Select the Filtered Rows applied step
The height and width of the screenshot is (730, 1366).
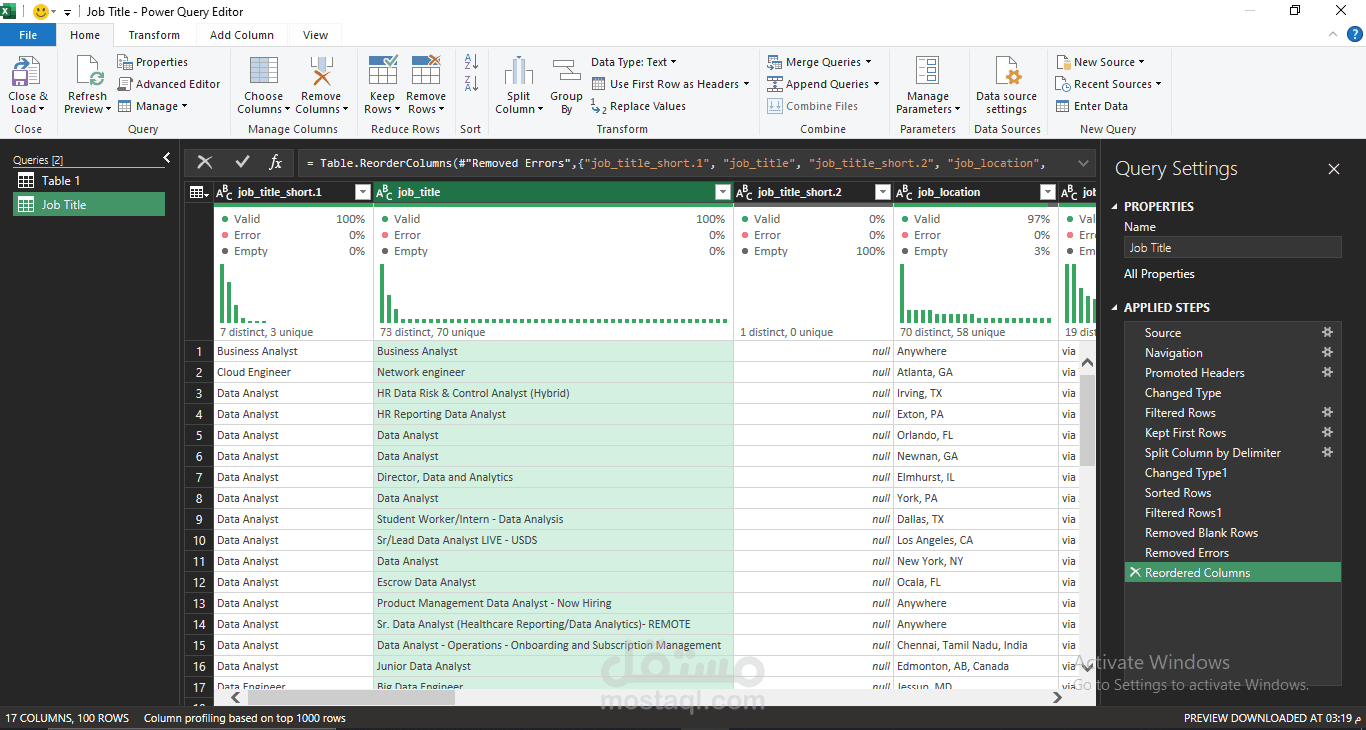coord(1185,412)
